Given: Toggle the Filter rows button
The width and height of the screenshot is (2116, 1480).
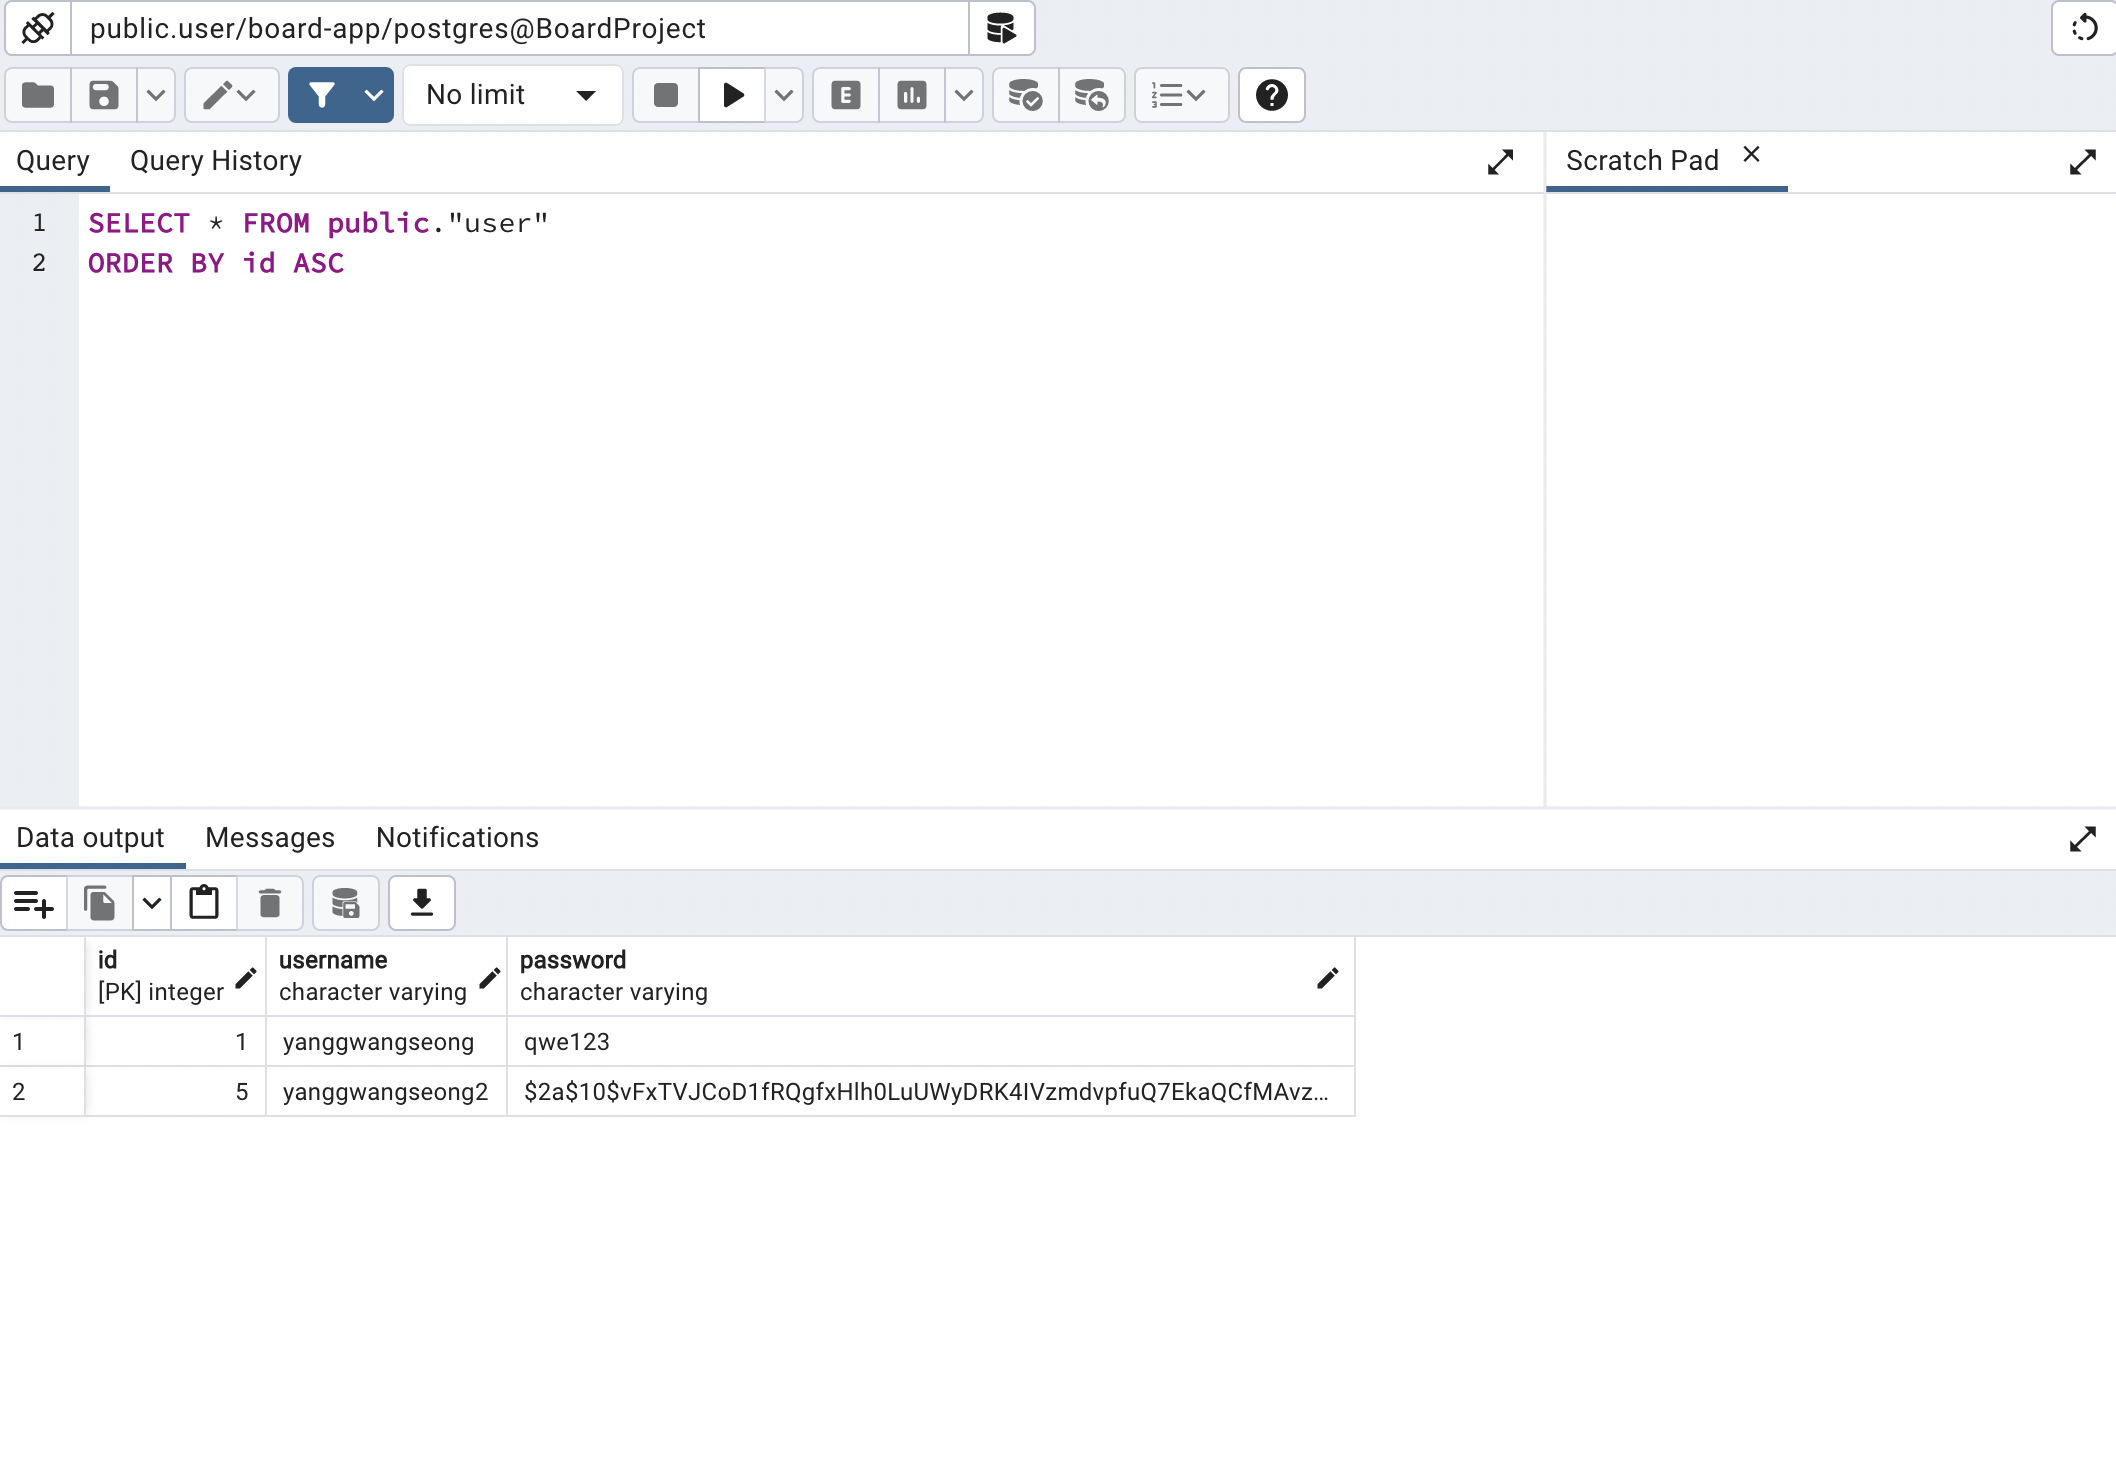Looking at the screenshot, I should (x=322, y=95).
